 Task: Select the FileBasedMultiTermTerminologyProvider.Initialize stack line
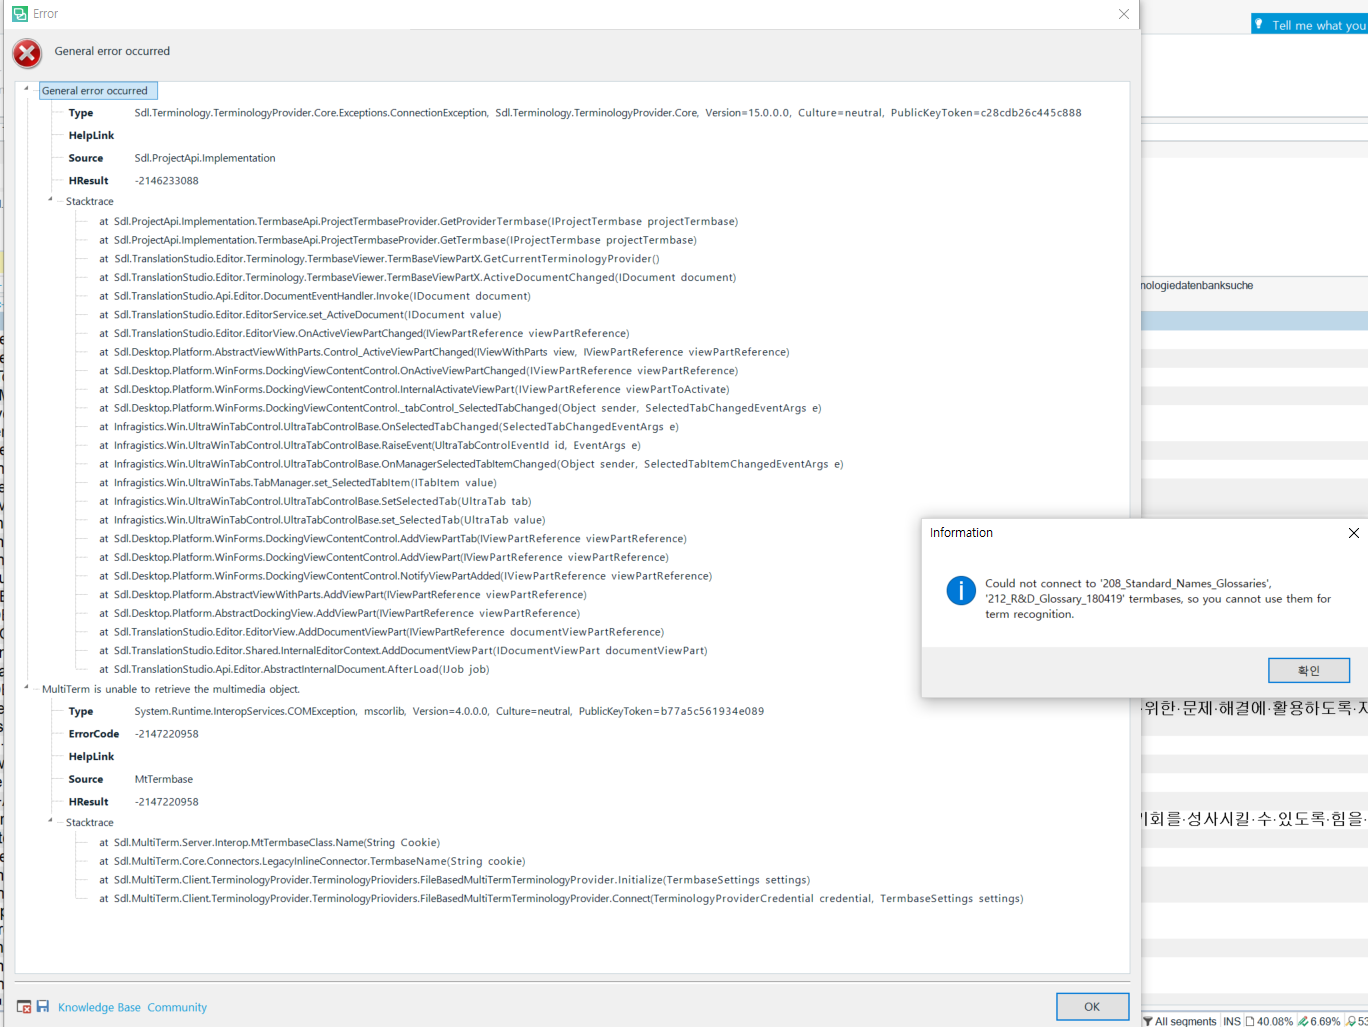[x=454, y=880]
